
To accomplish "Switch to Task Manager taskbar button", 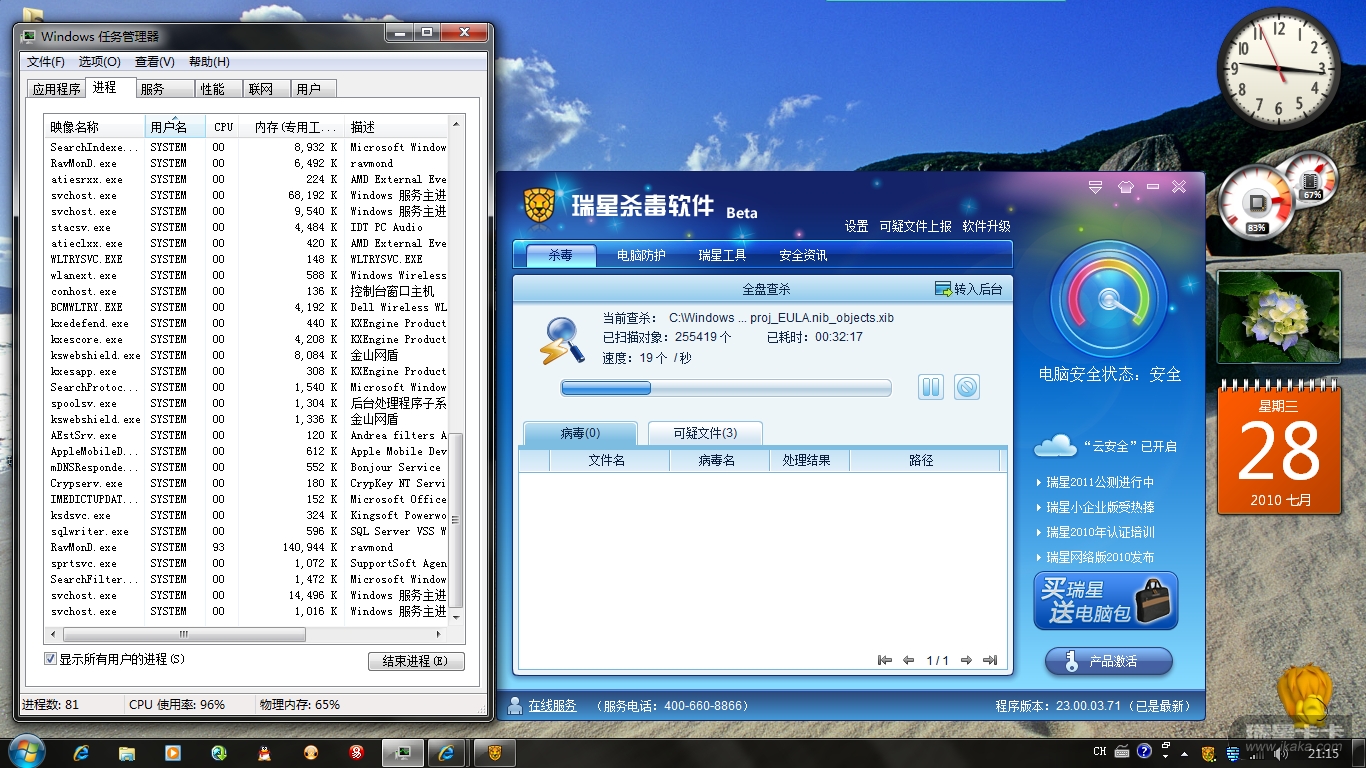I will (x=402, y=752).
